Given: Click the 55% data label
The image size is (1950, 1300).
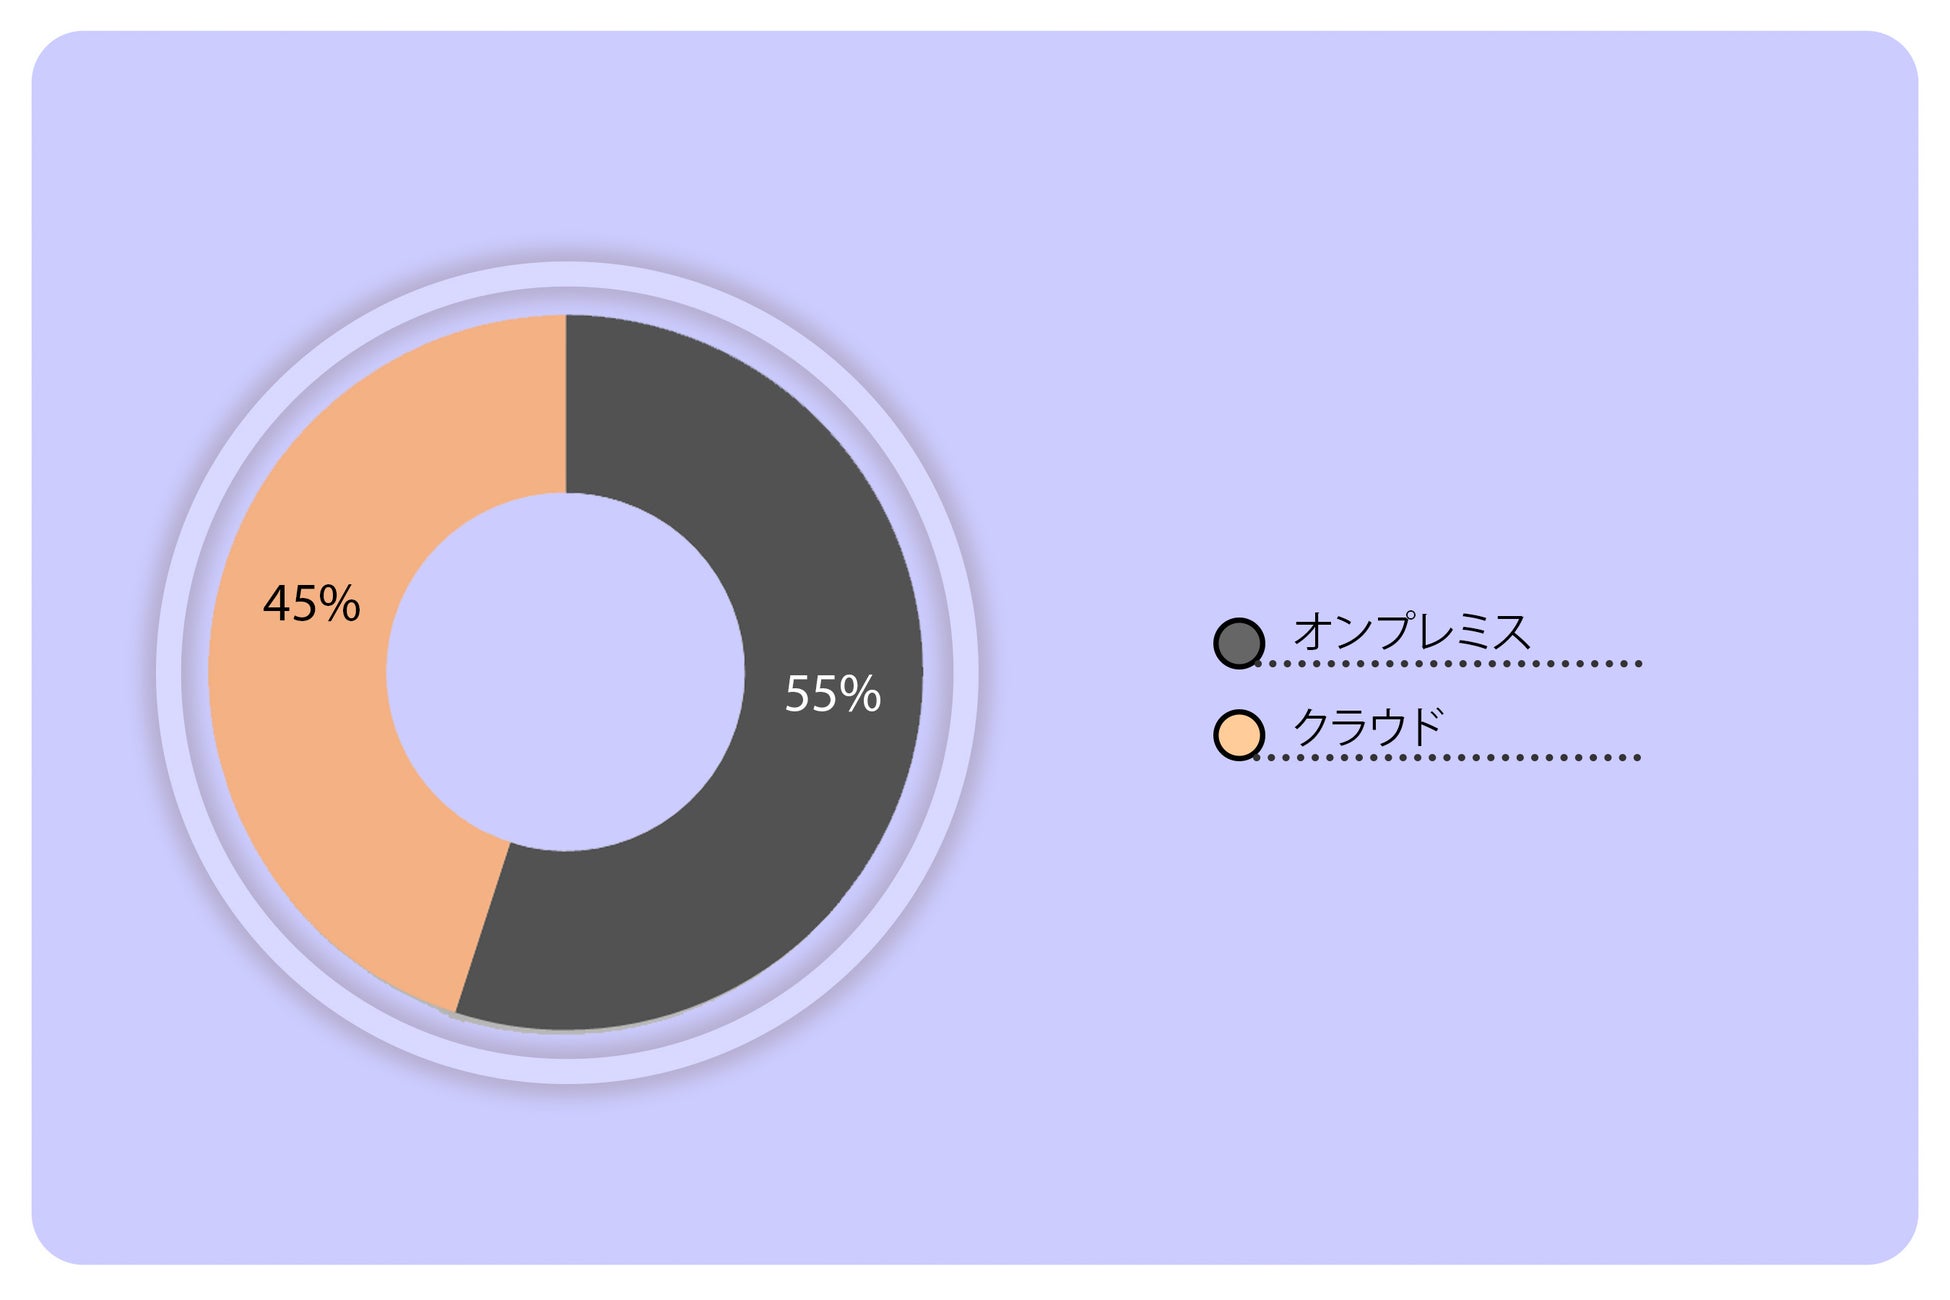Looking at the screenshot, I should point(832,694).
